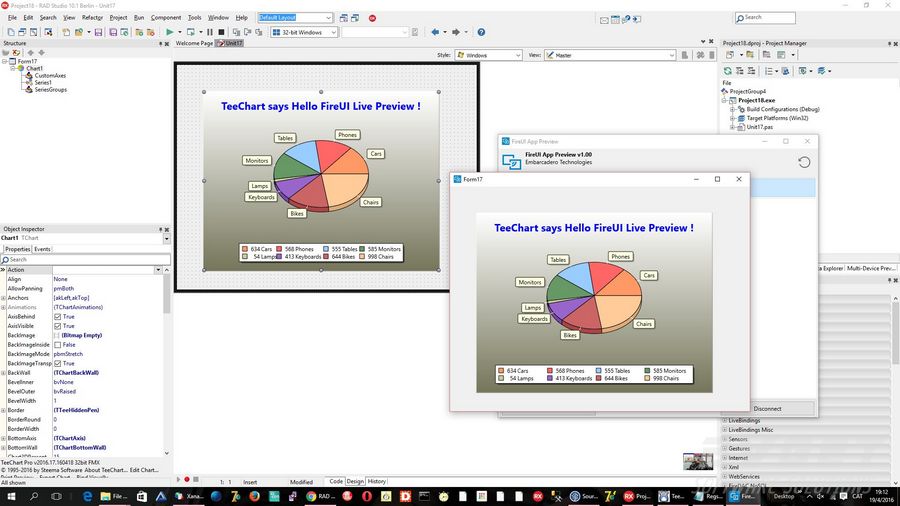Switch to the History tab at bottom
The image size is (900, 506).
pyautogui.click(x=377, y=481)
